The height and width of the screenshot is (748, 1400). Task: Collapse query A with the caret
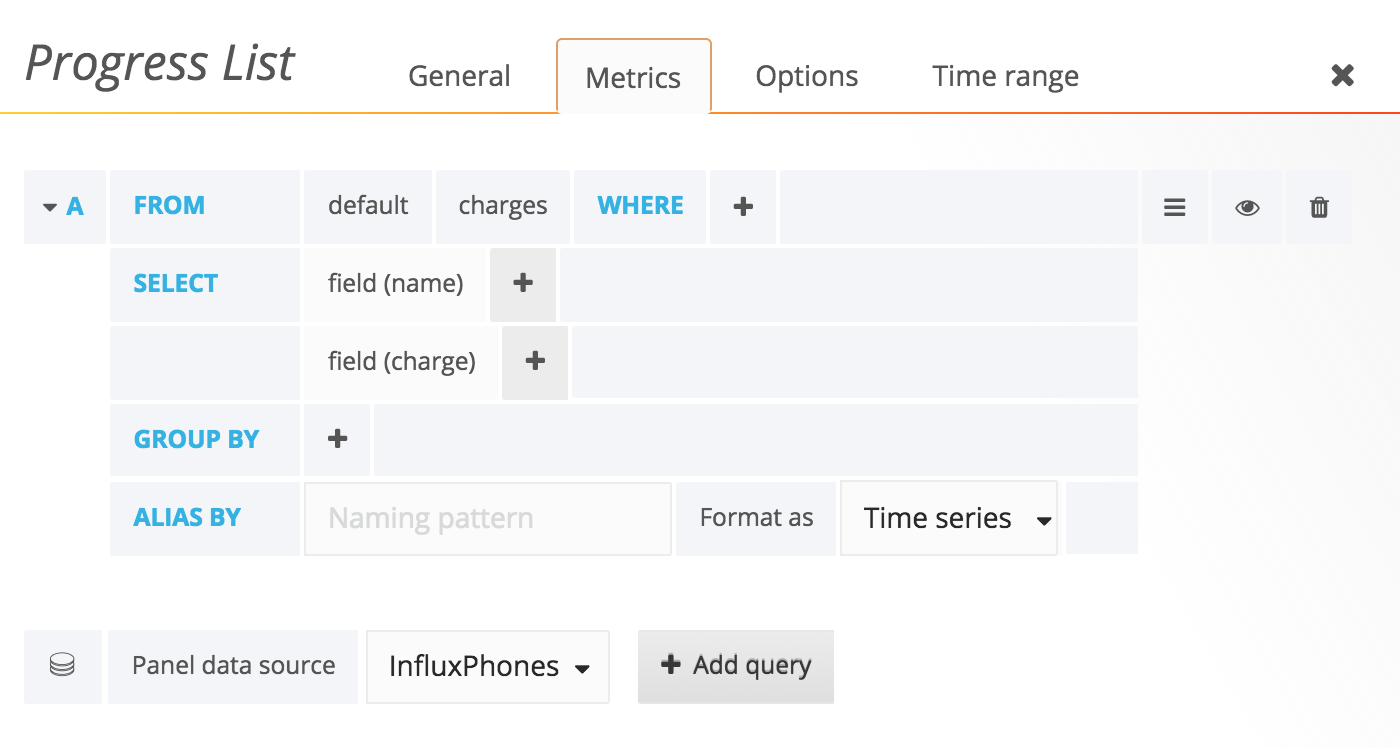[x=50, y=207]
